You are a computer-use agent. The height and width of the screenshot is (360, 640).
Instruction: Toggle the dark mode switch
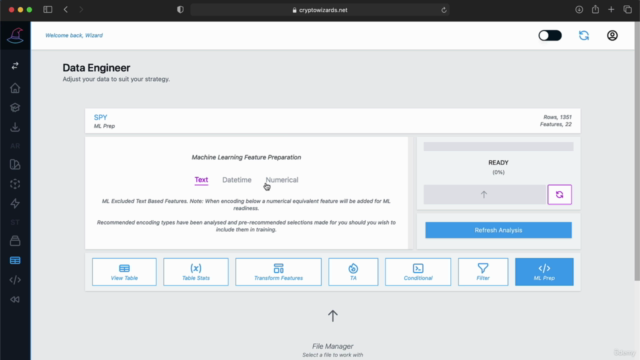550,36
